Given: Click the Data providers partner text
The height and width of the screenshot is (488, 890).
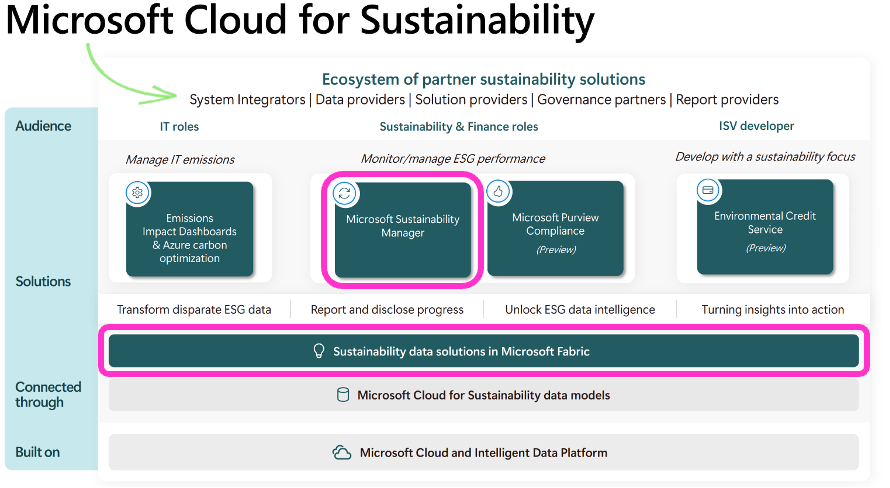Looking at the screenshot, I should (360, 100).
